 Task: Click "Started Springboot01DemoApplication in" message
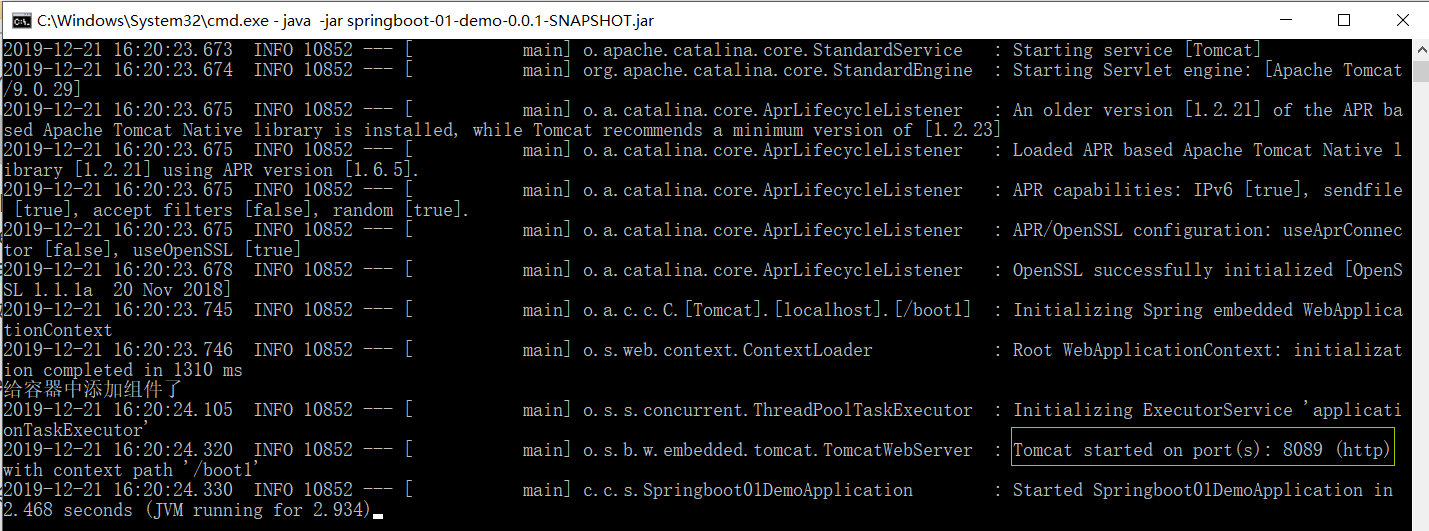[x=1202, y=490]
